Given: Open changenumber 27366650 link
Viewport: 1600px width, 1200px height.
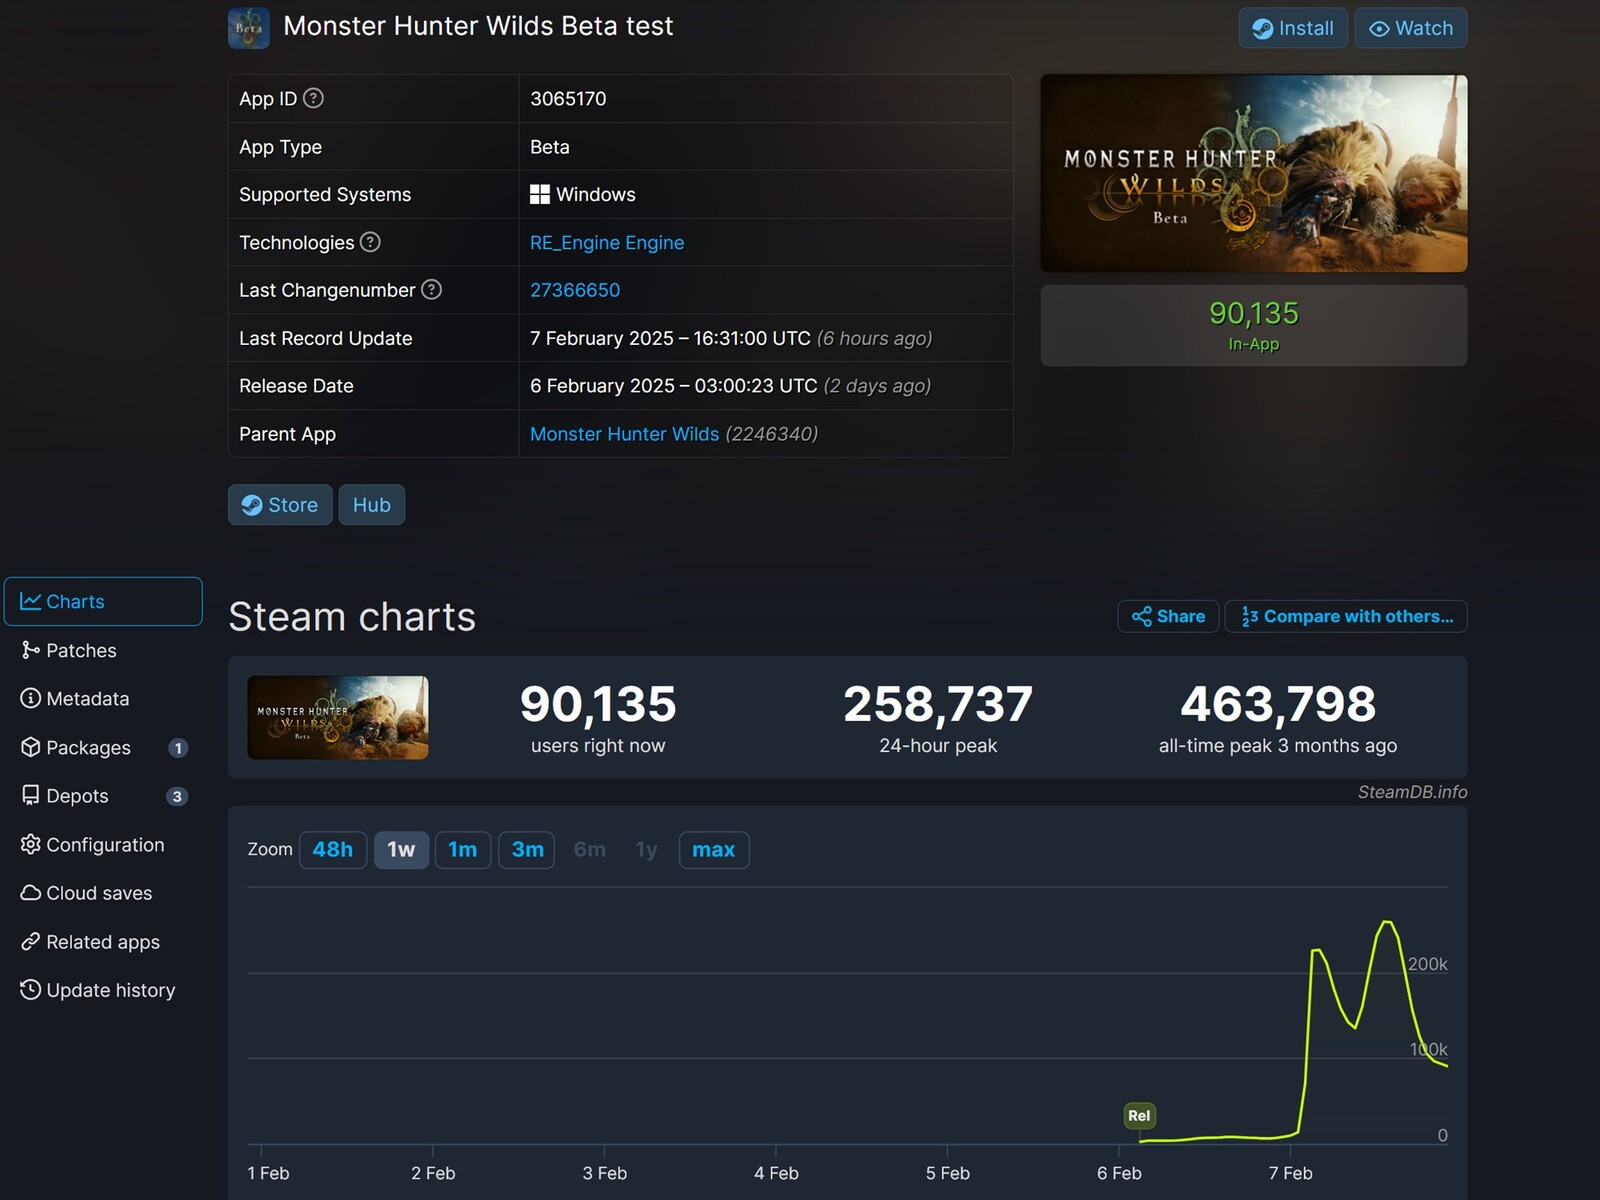Looking at the screenshot, I should click(575, 290).
